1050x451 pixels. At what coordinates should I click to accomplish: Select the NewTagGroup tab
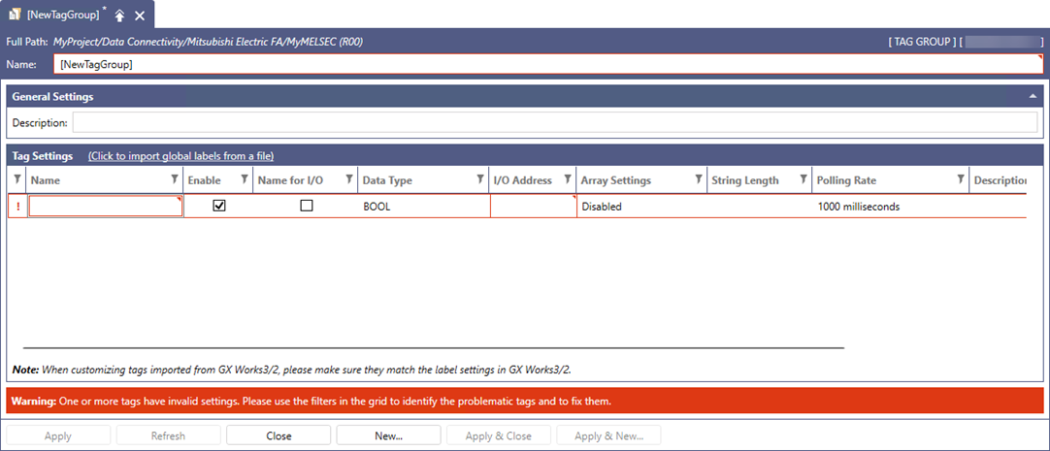tap(62, 15)
